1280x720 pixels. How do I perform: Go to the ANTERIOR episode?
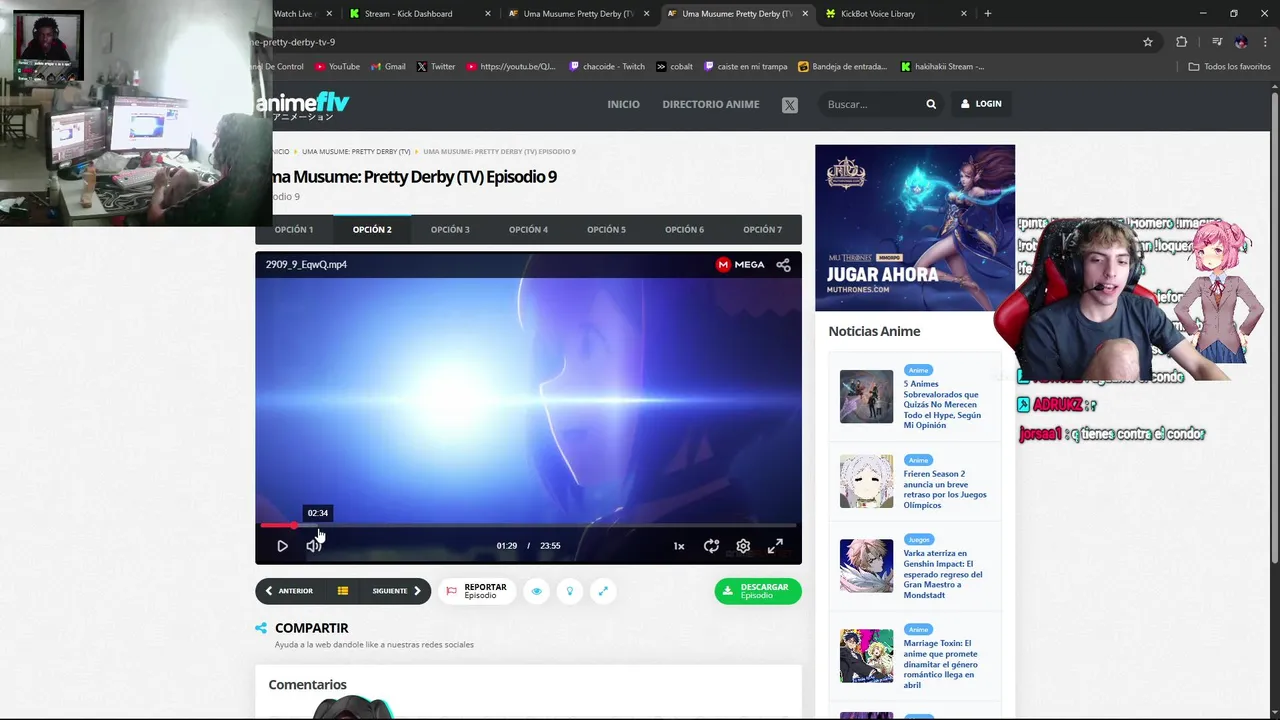(x=289, y=591)
